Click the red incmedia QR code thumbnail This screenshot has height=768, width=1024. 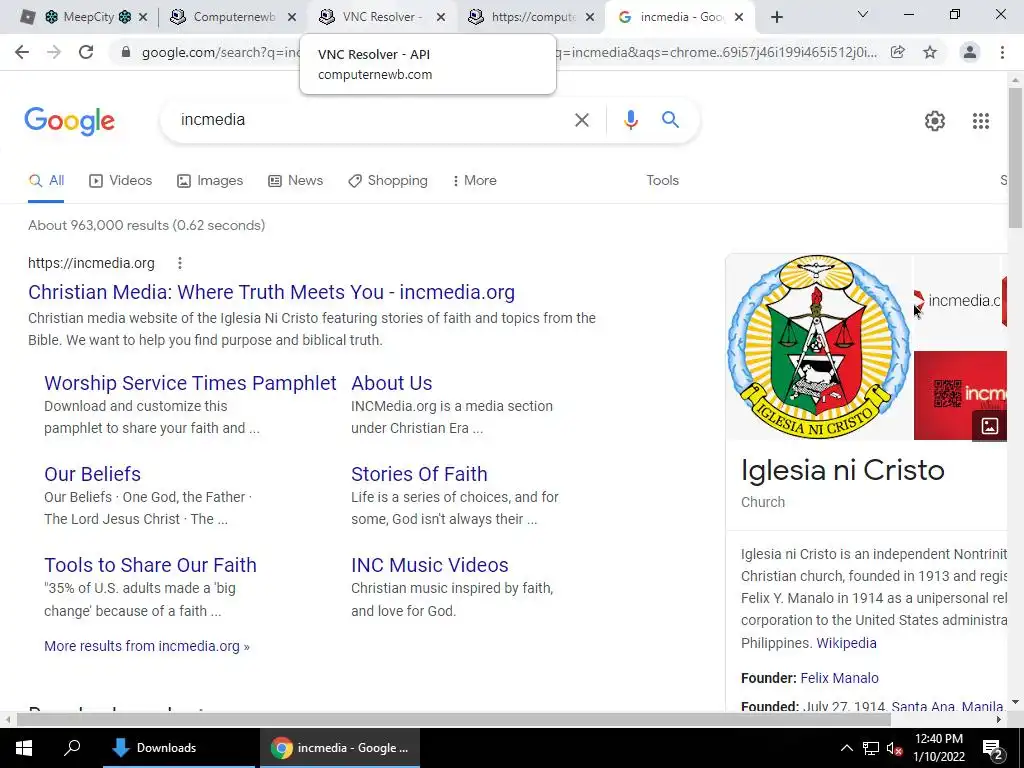[x=960, y=396]
